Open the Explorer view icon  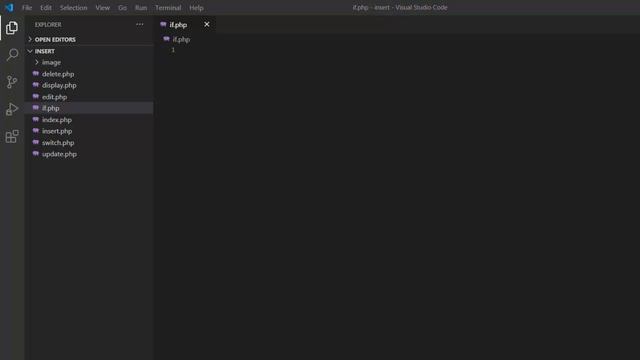[12, 28]
